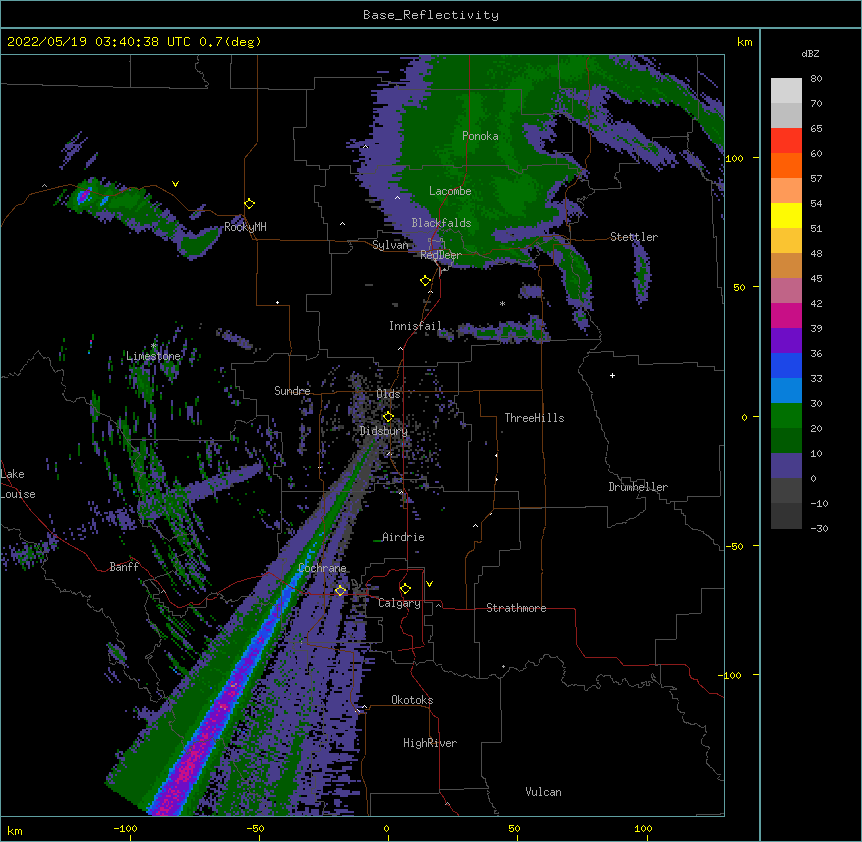Click the Airdrie city label
The image size is (862, 842).
pos(403,537)
